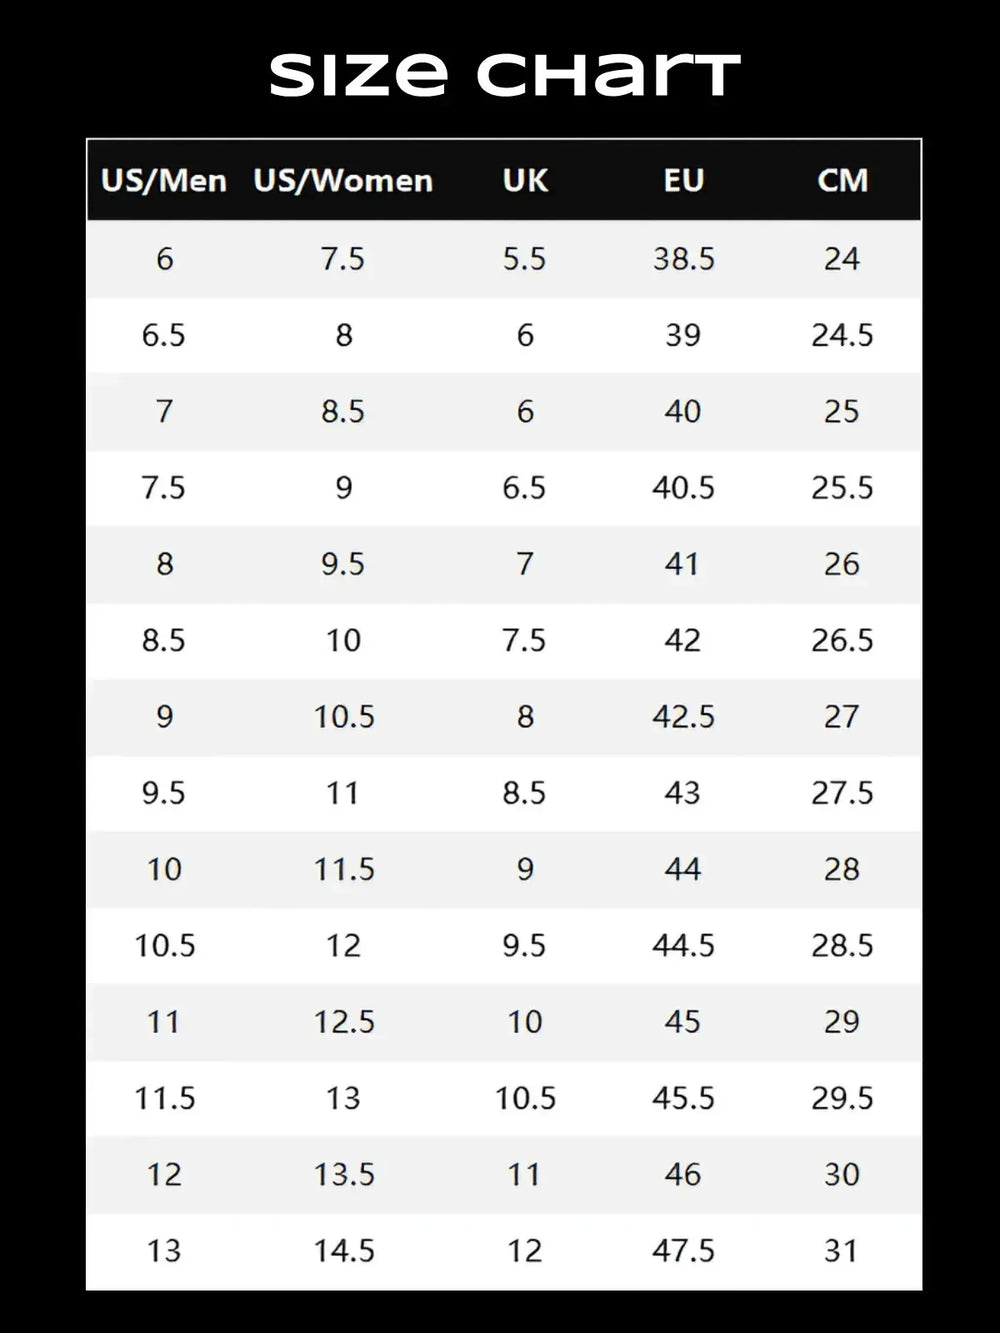
Task: Select the US/Women 12.5 cell
Action: point(344,1022)
